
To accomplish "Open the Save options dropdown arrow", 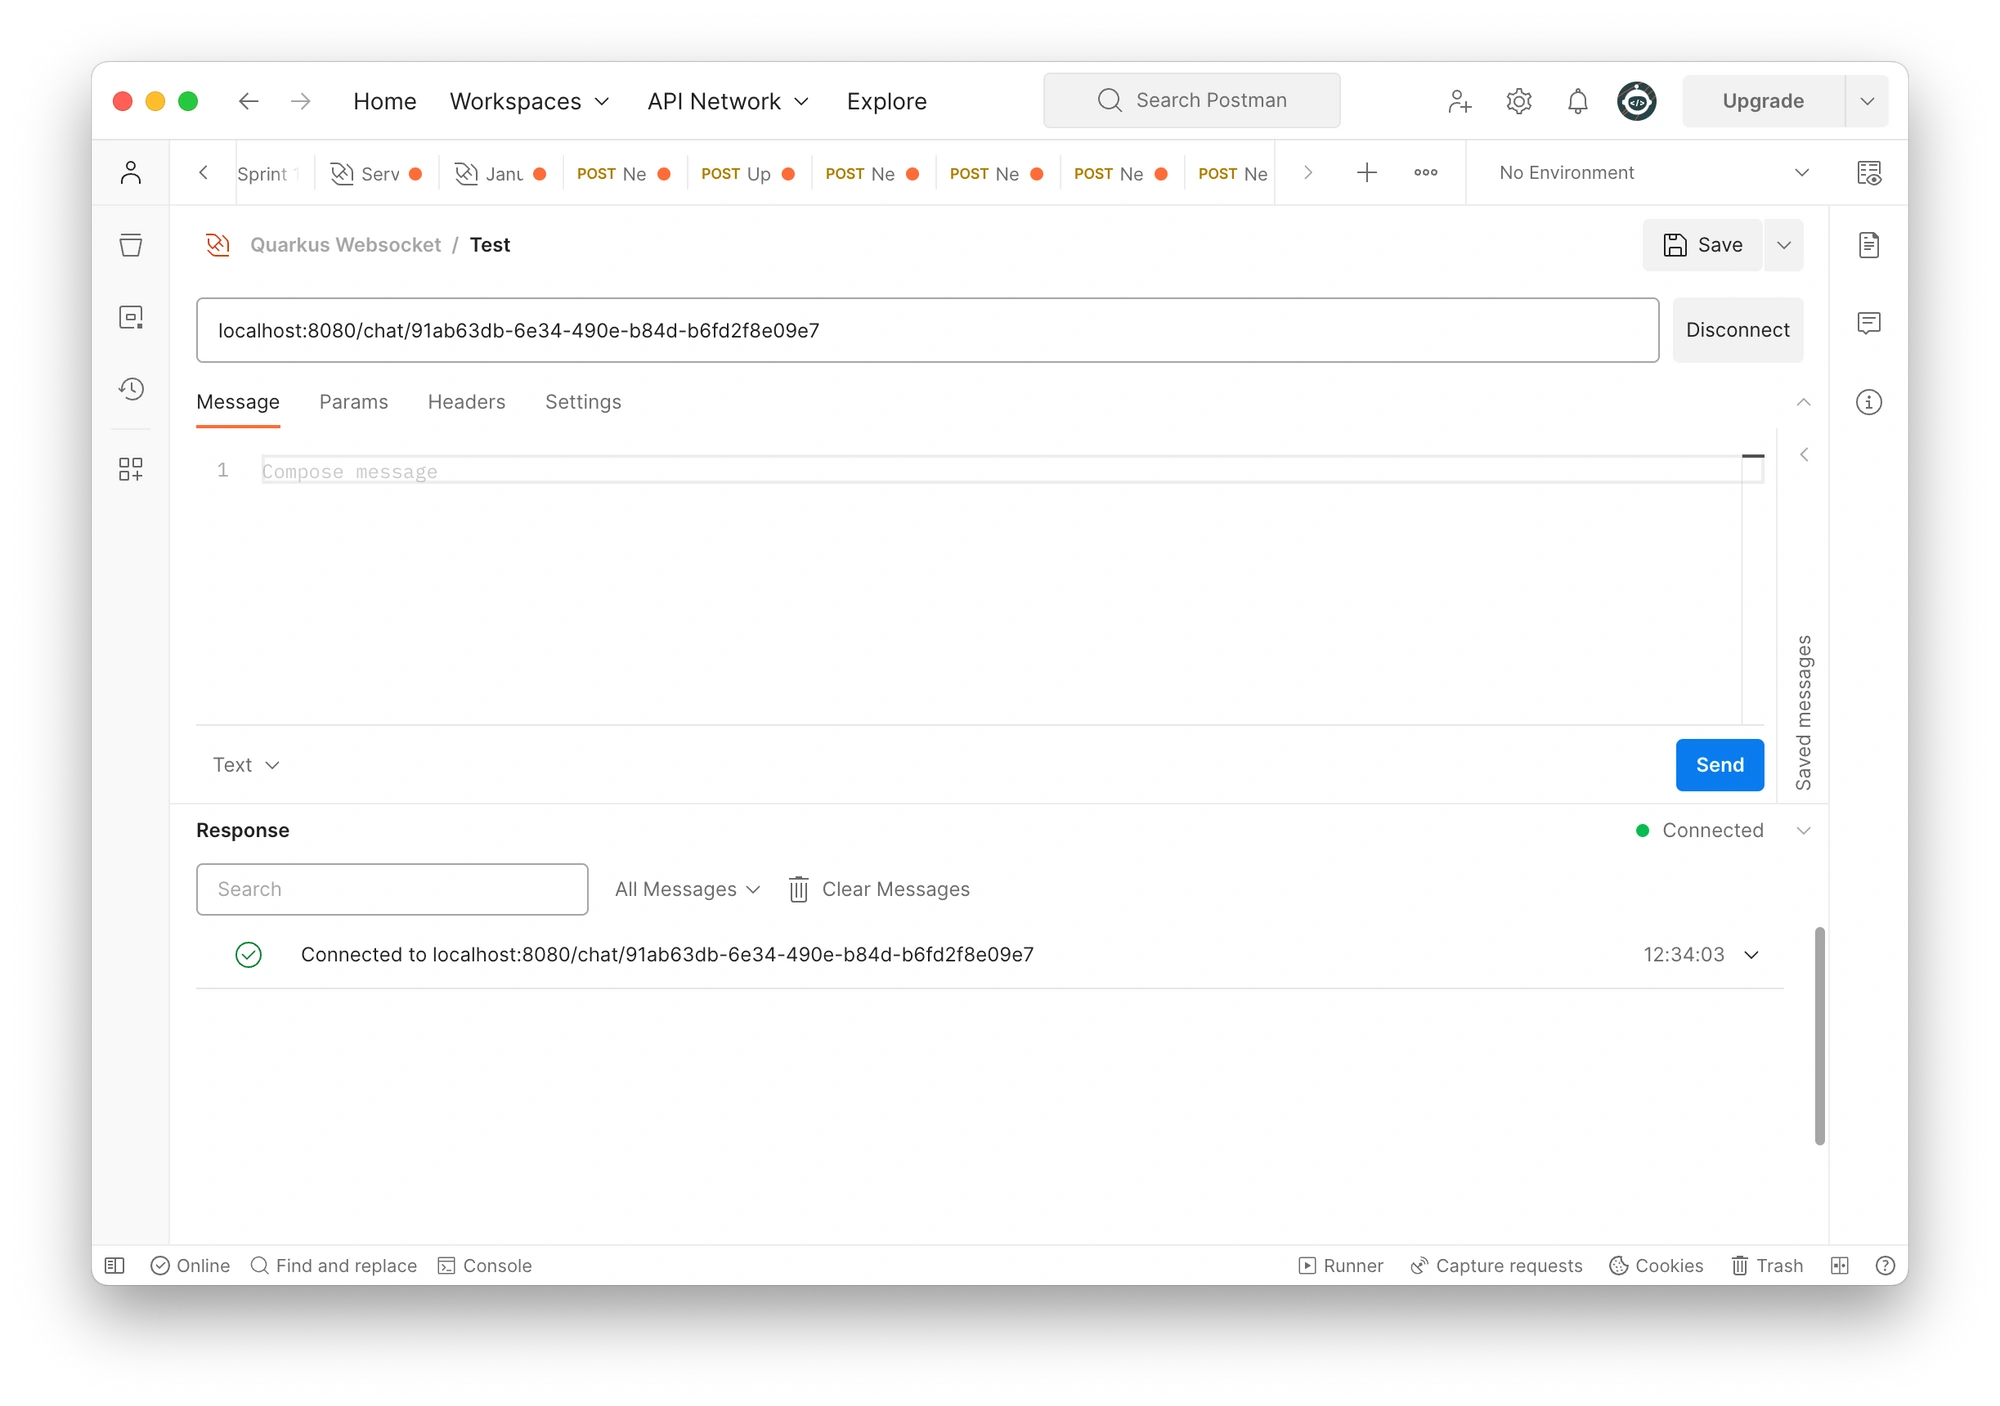I will (x=1784, y=245).
